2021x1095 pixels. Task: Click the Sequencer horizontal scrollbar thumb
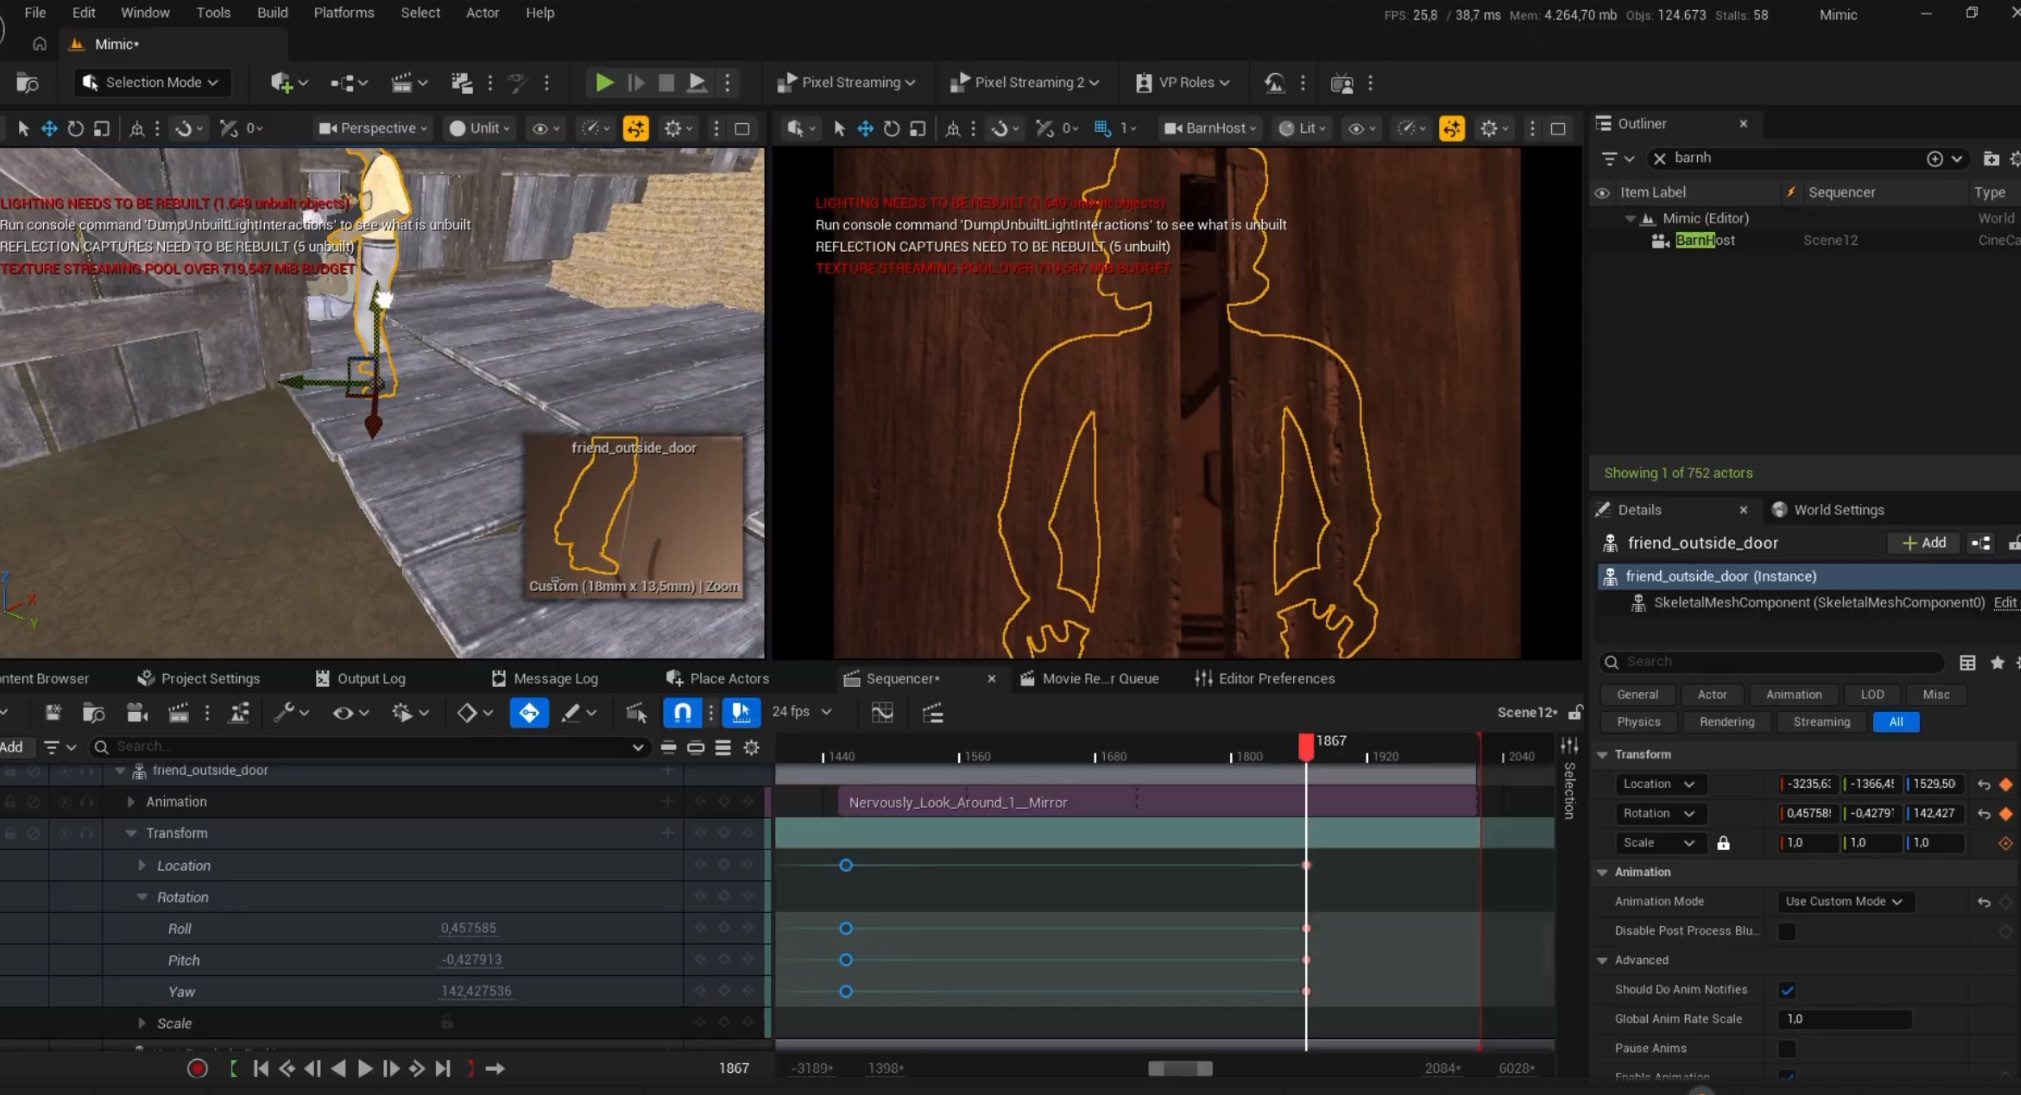tap(1180, 1069)
